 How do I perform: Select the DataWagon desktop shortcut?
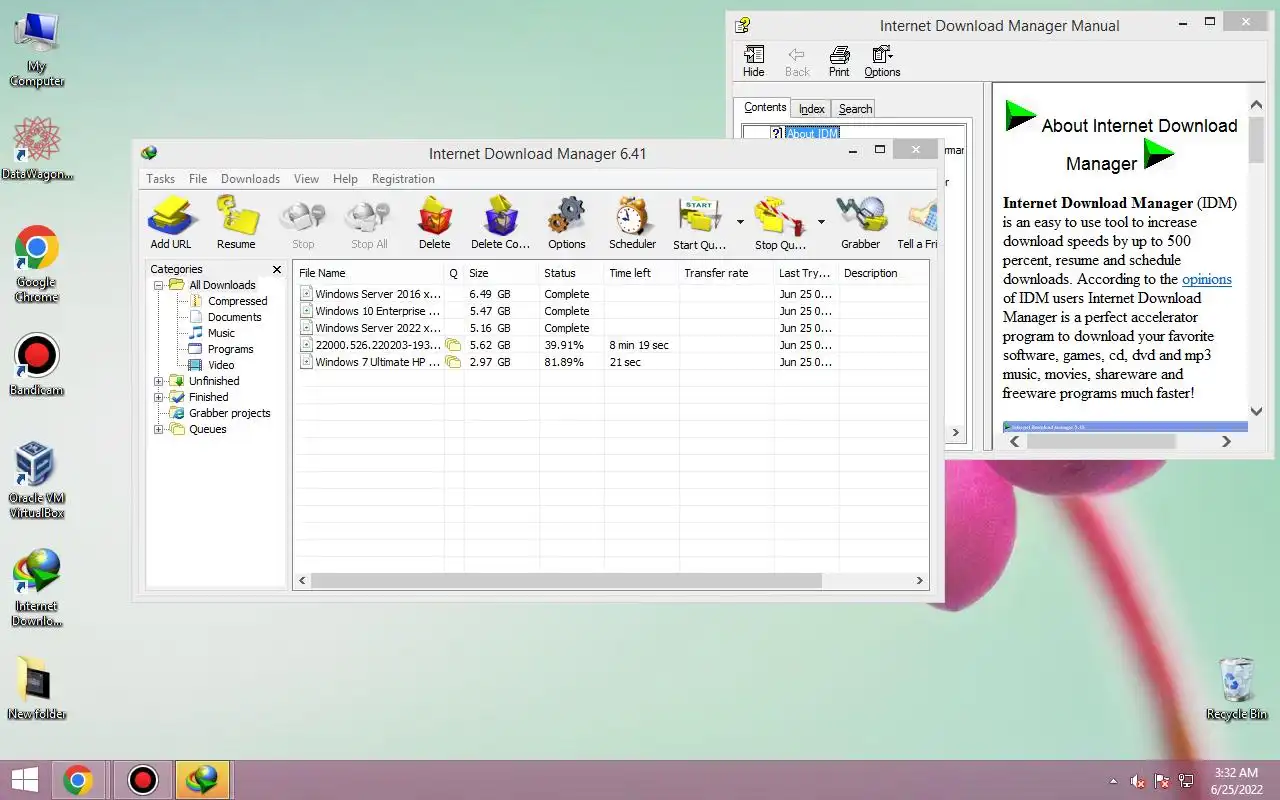point(37,148)
